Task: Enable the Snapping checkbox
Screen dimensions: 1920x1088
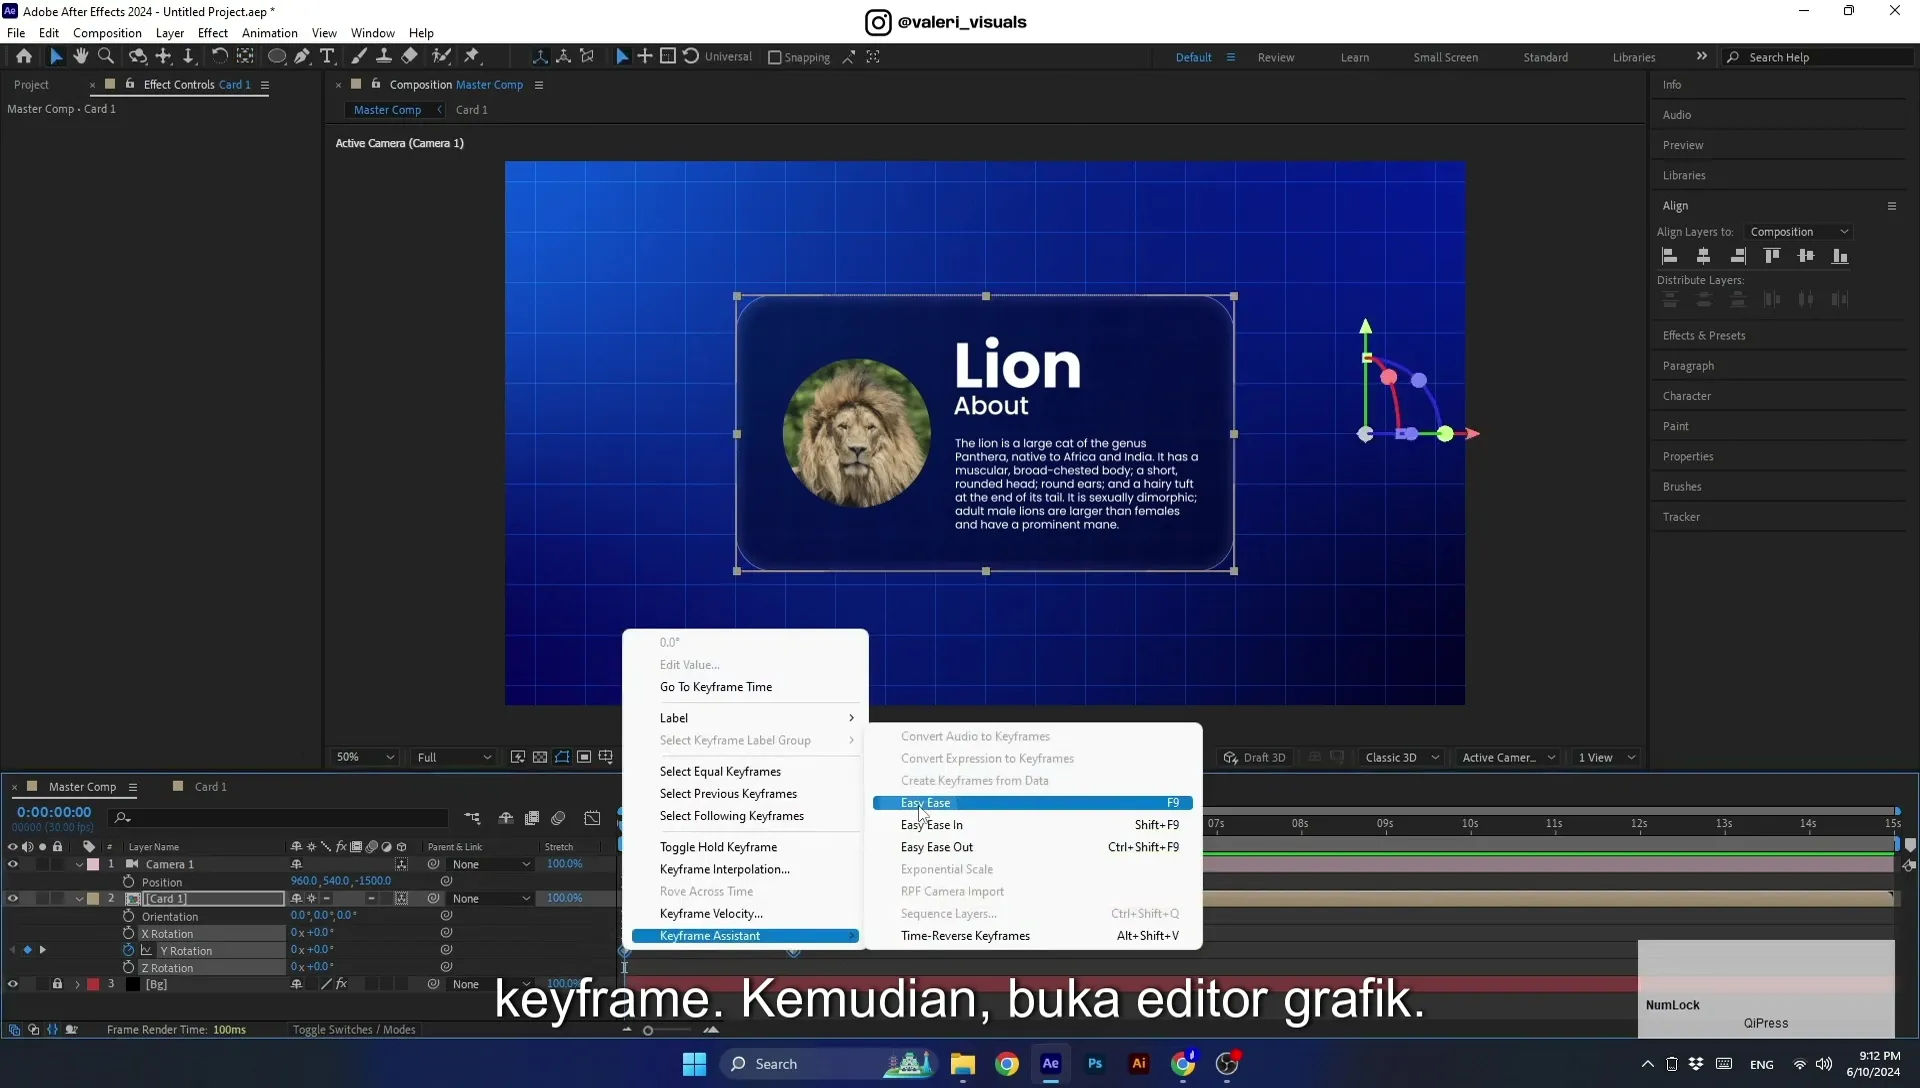Action: tap(774, 57)
